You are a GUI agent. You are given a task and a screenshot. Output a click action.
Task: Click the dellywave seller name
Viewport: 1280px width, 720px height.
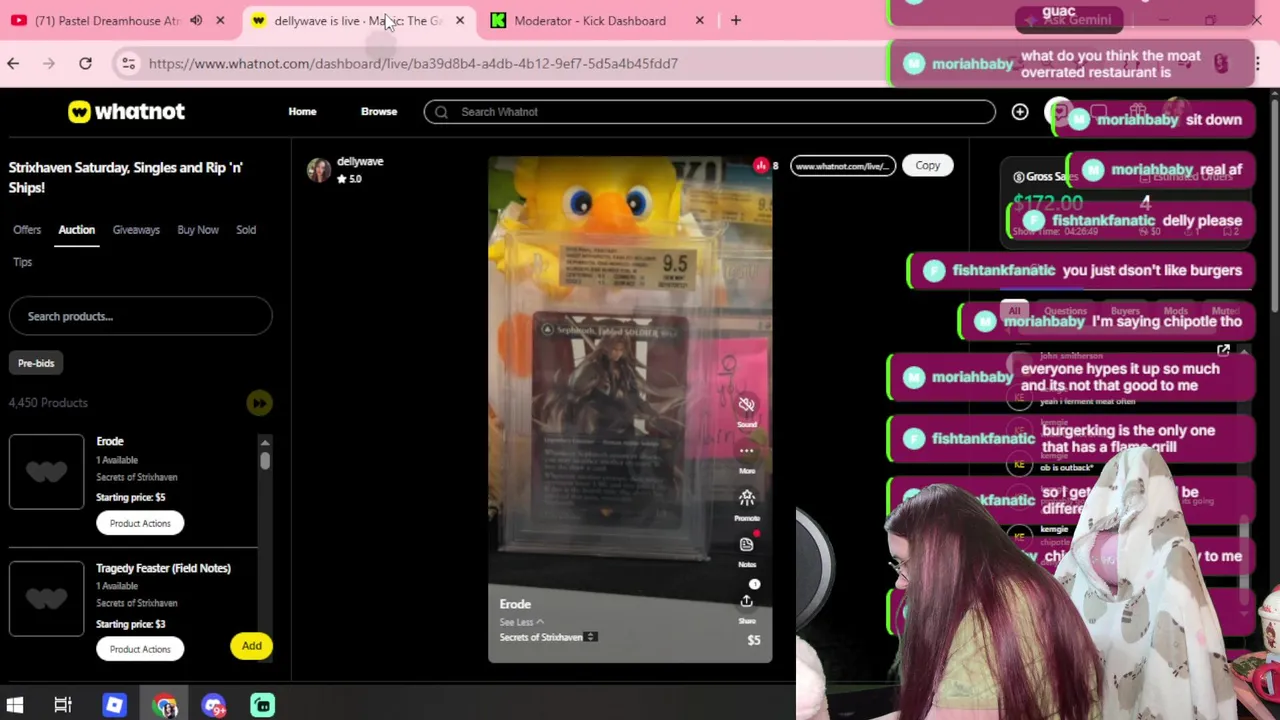[360, 161]
